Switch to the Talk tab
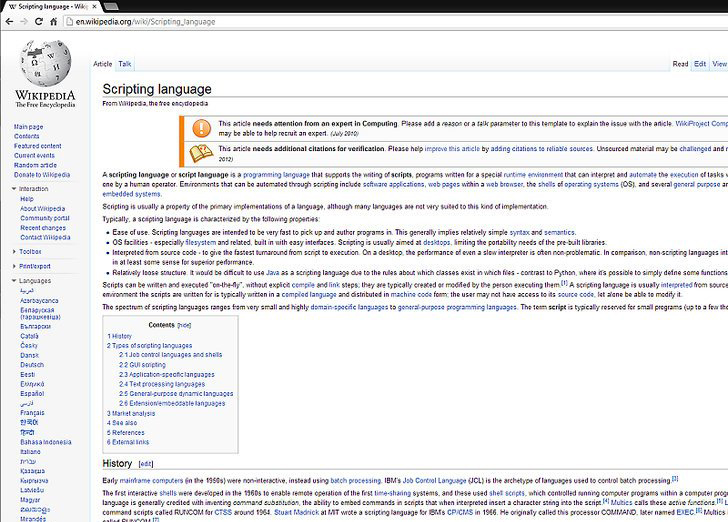Screen dimensions: 728x522 pos(124,64)
